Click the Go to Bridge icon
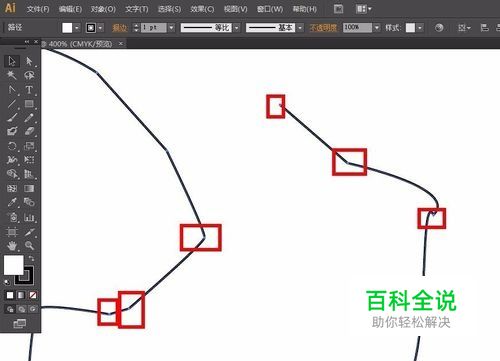Screen dimensions: 500x361 [x=338, y=9]
